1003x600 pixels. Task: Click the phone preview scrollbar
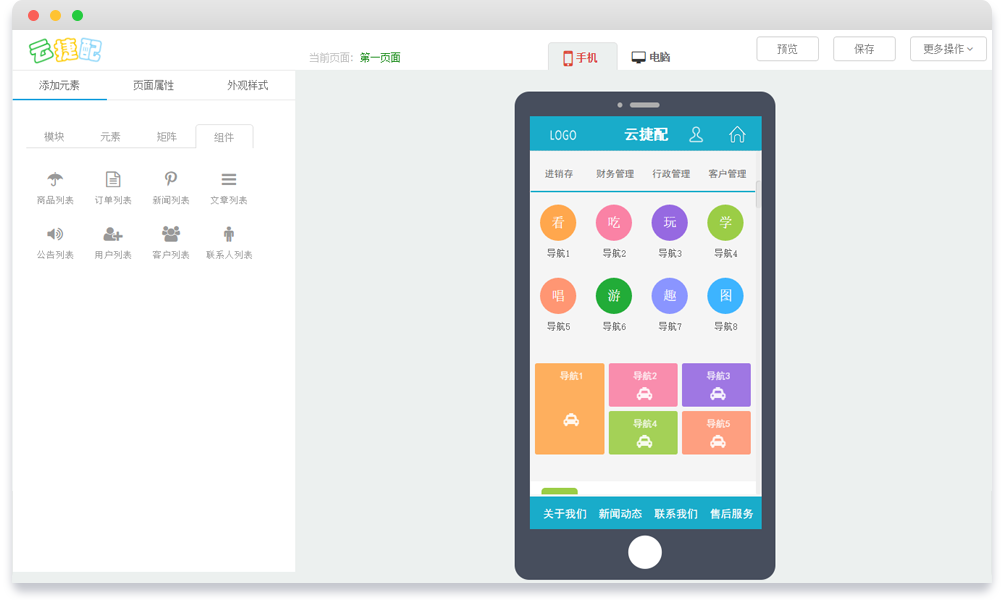click(758, 194)
